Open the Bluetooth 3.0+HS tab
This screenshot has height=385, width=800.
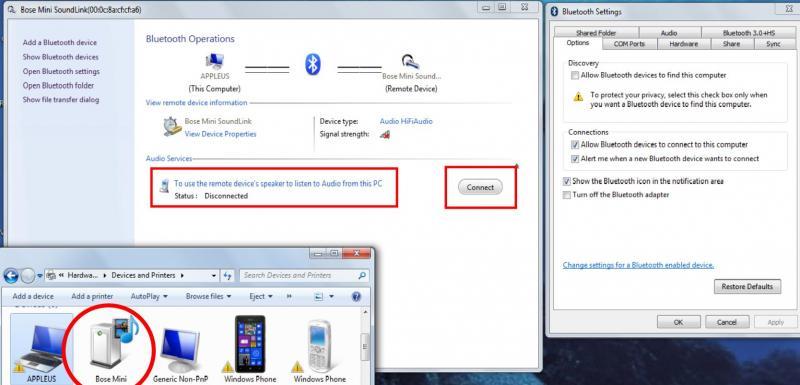(748, 33)
